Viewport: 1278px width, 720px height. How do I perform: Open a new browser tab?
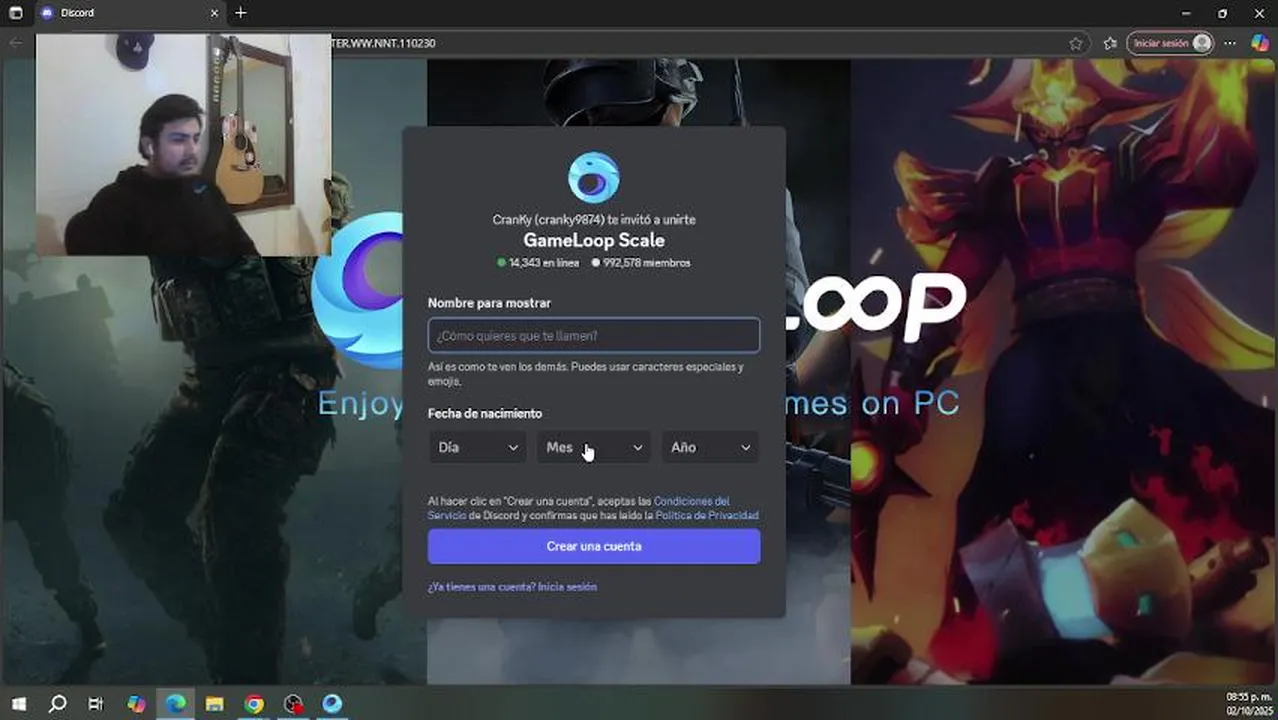pyautogui.click(x=241, y=13)
